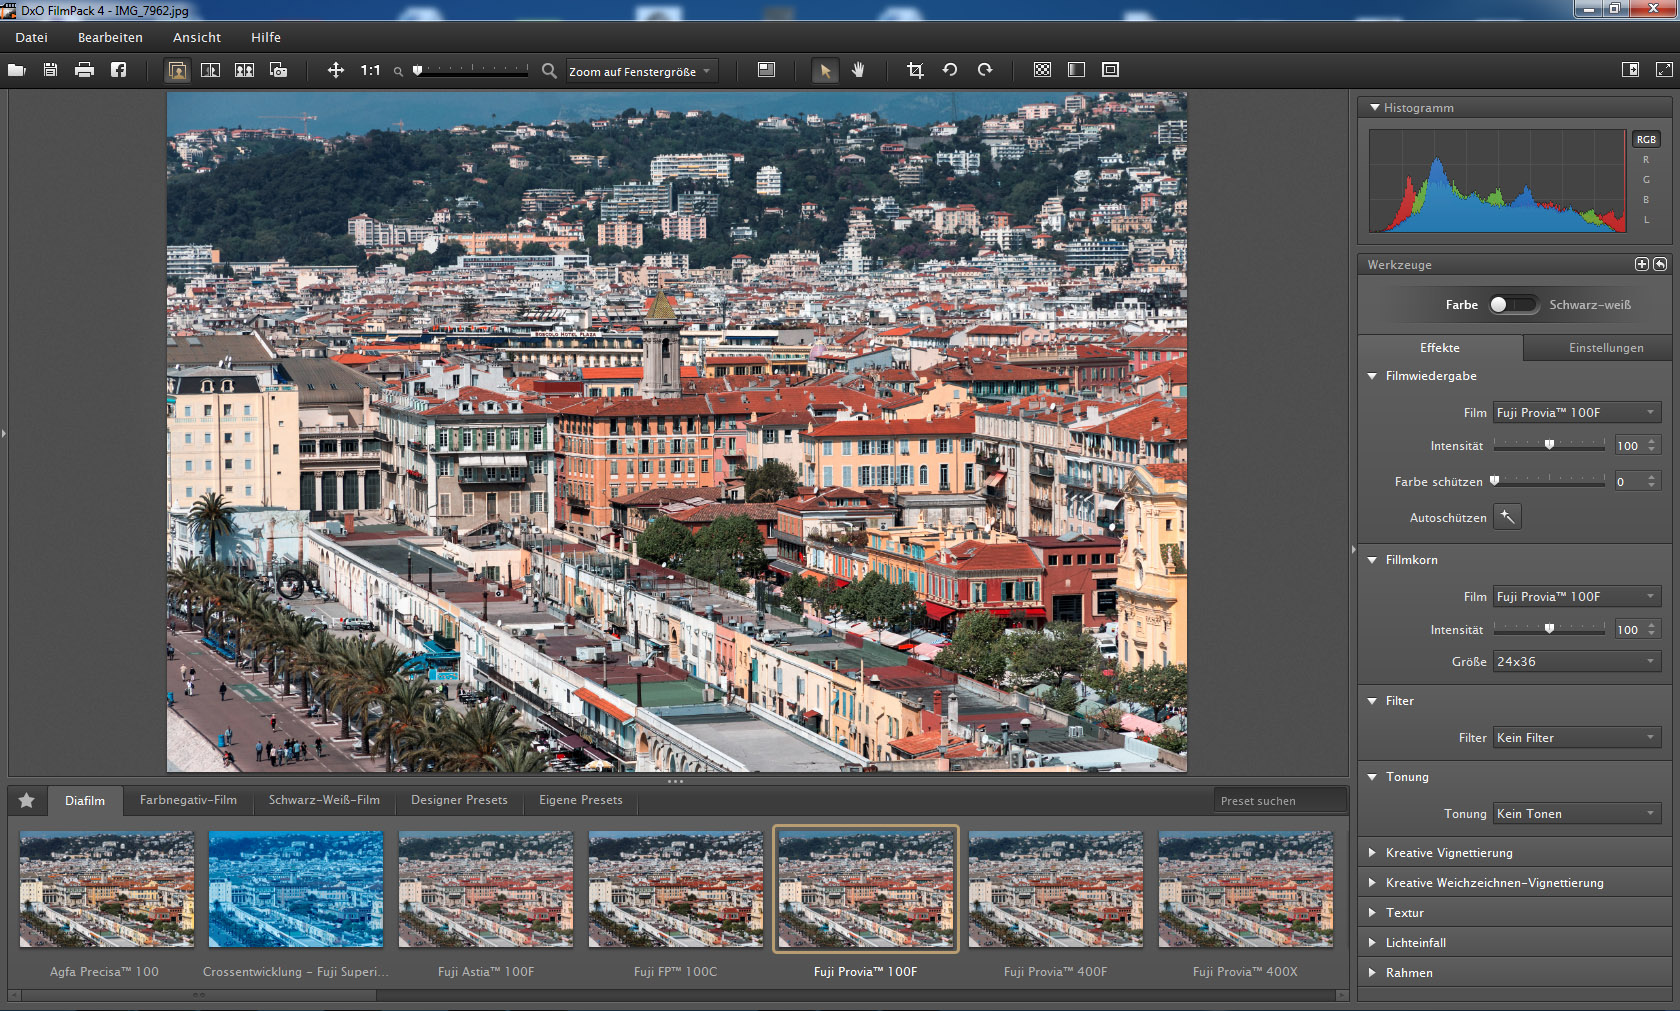Expand the Kreative Vignettierung section
The image size is (1680, 1011).
(1372, 853)
